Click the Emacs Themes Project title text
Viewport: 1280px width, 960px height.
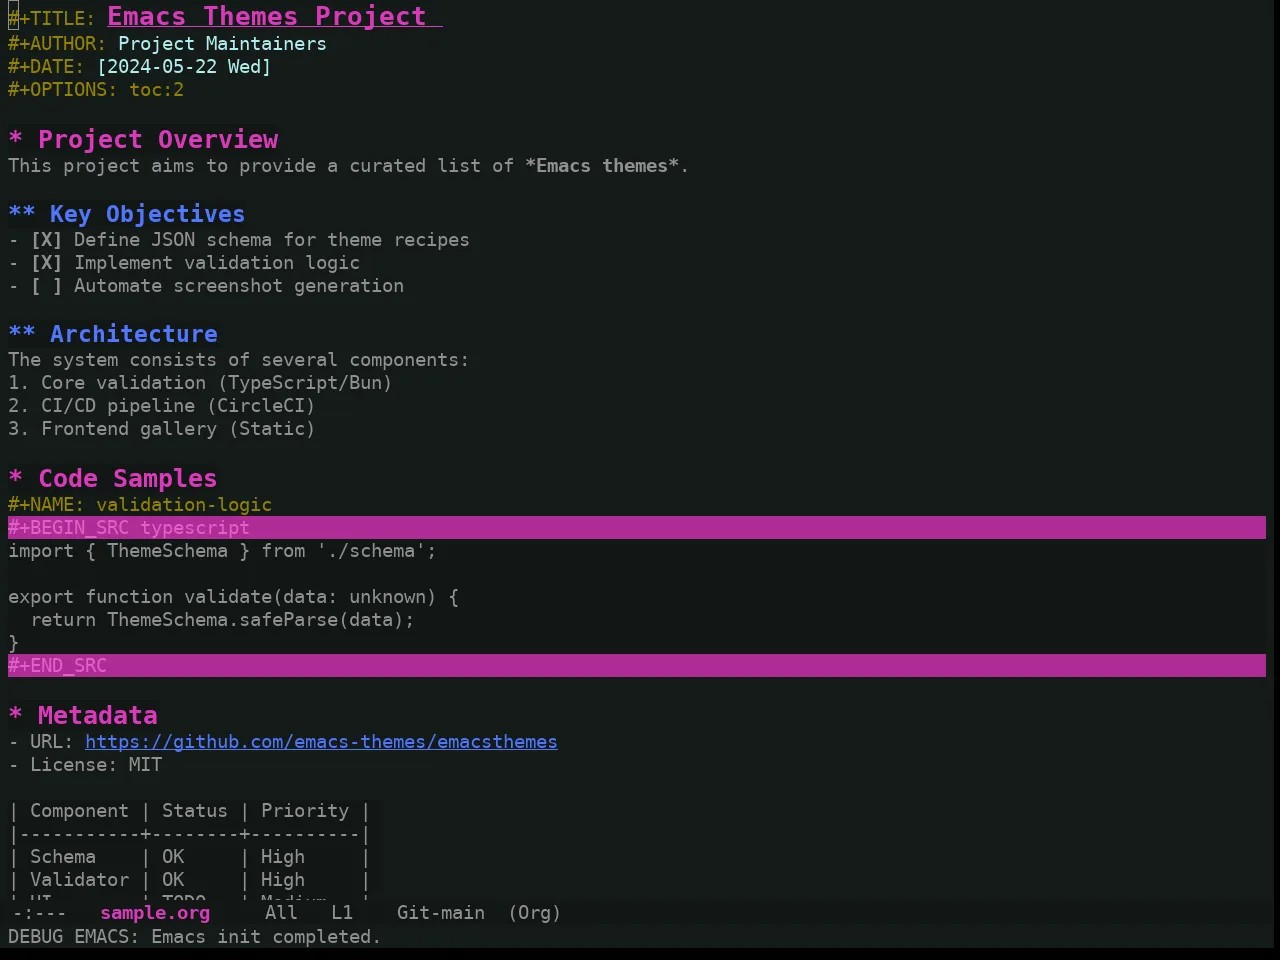(x=267, y=17)
